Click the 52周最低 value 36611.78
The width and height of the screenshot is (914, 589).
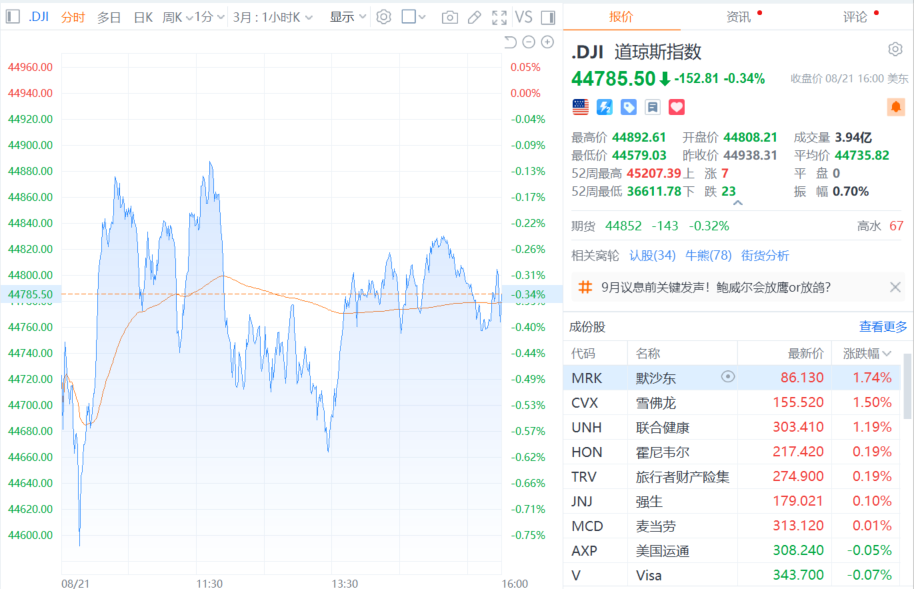coord(653,191)
